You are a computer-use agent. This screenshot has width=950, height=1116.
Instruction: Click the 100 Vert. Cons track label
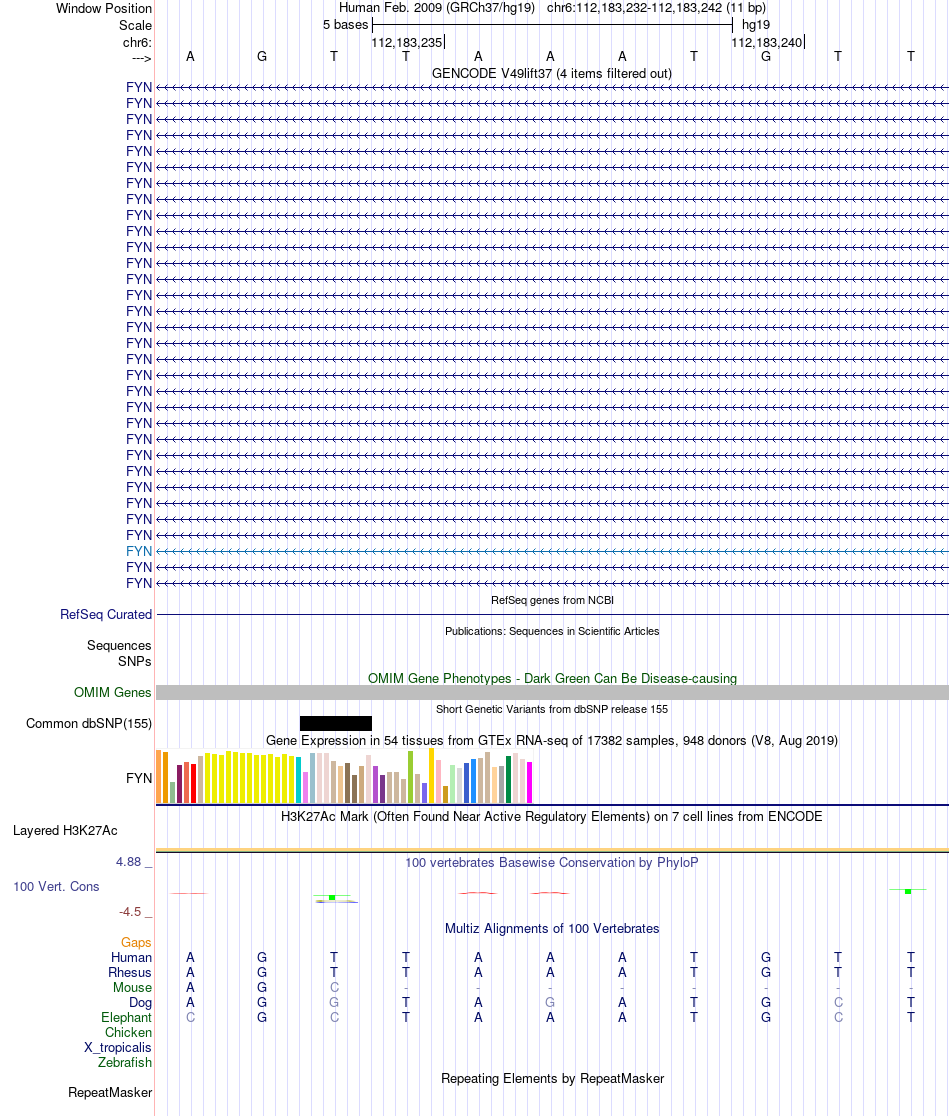(56, 887)
